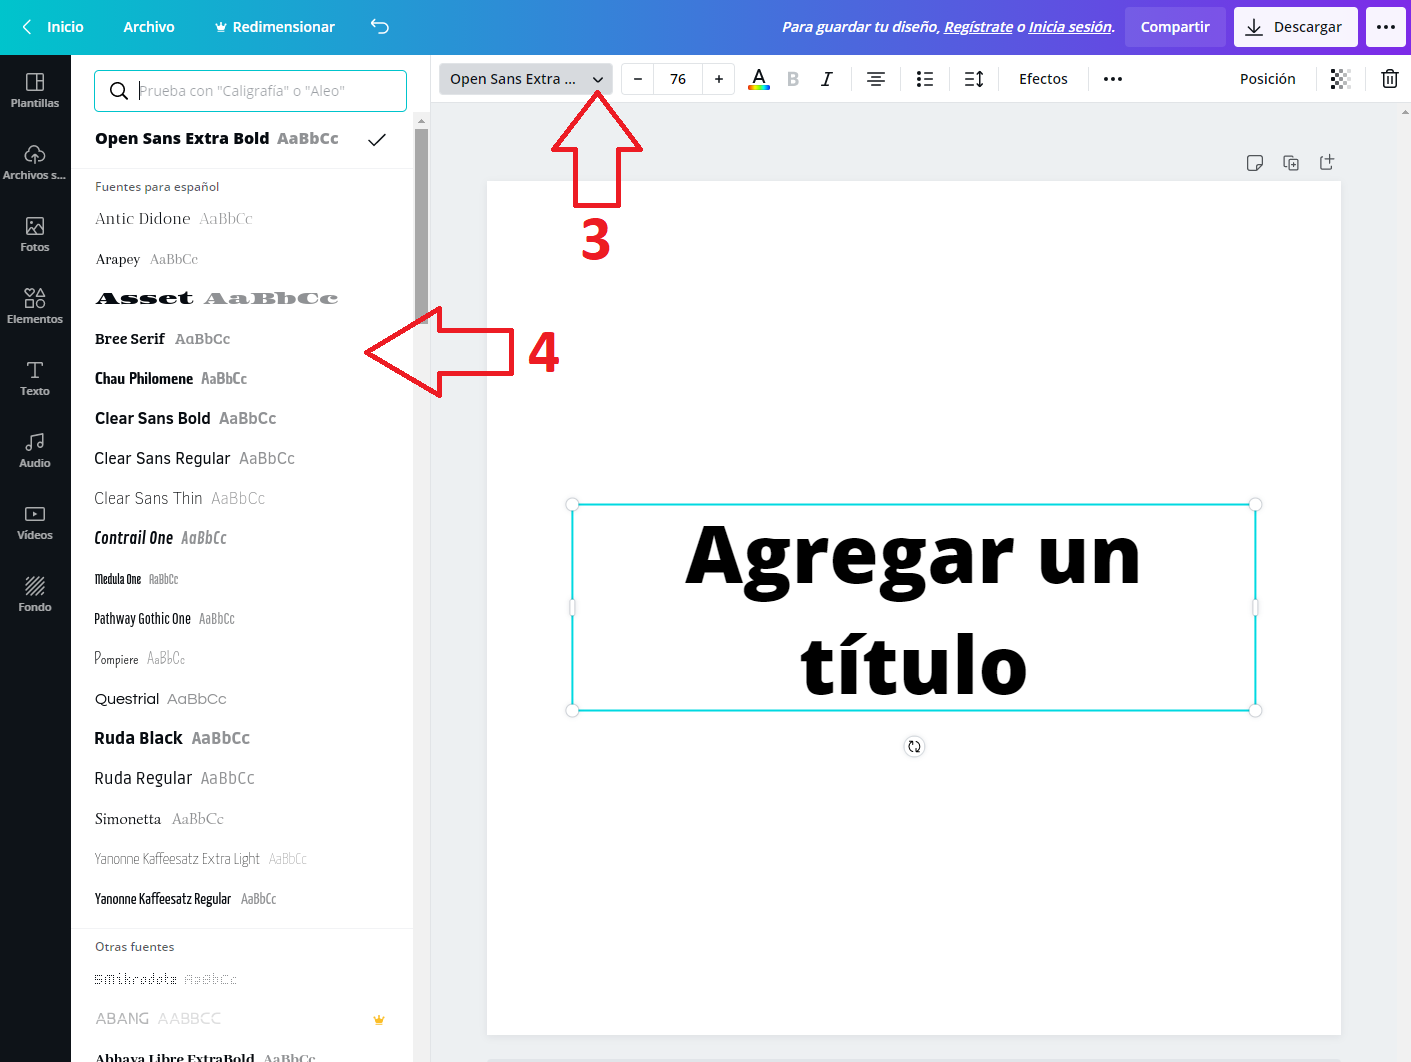Open the Elementos sidebar panel

pos(35,306)
